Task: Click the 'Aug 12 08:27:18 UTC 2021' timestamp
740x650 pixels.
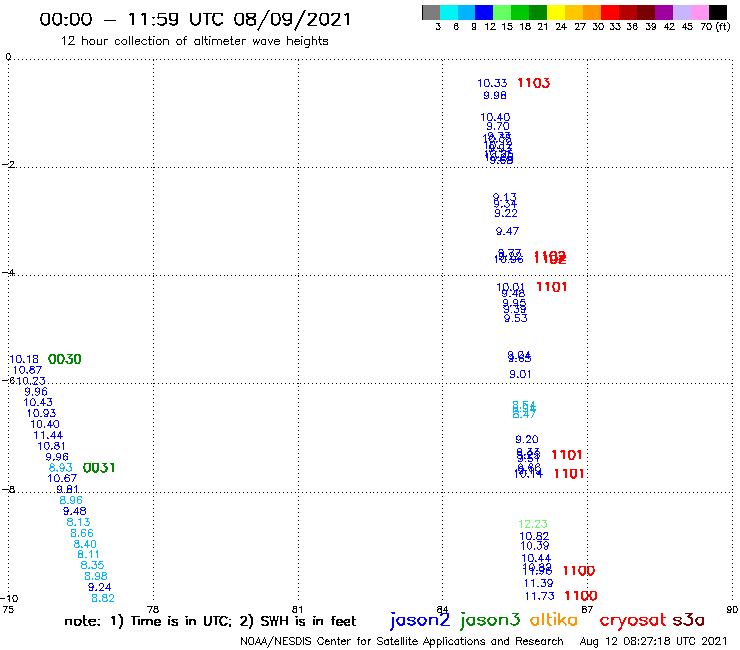Action: (654, 641)
